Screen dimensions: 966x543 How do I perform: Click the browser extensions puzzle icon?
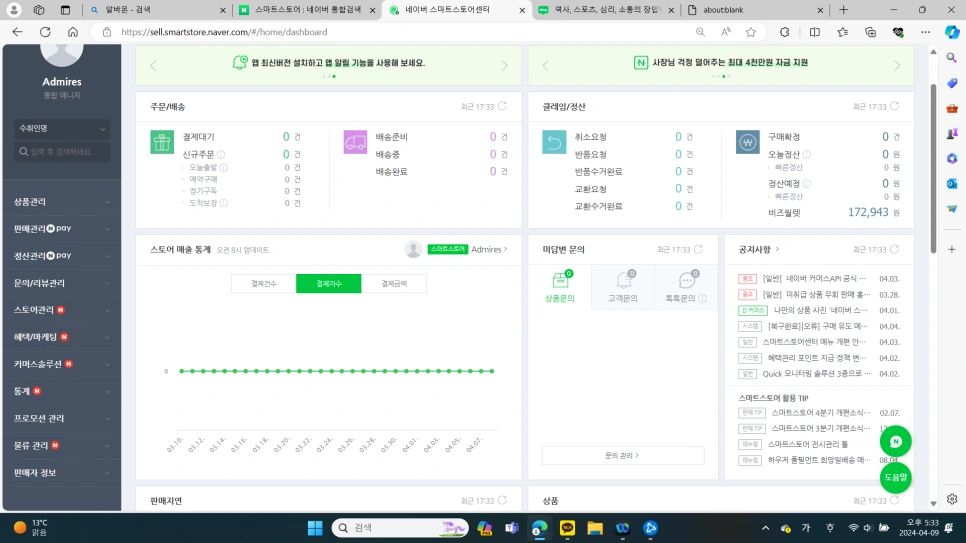pyautogui.click(x=784, y=32)
